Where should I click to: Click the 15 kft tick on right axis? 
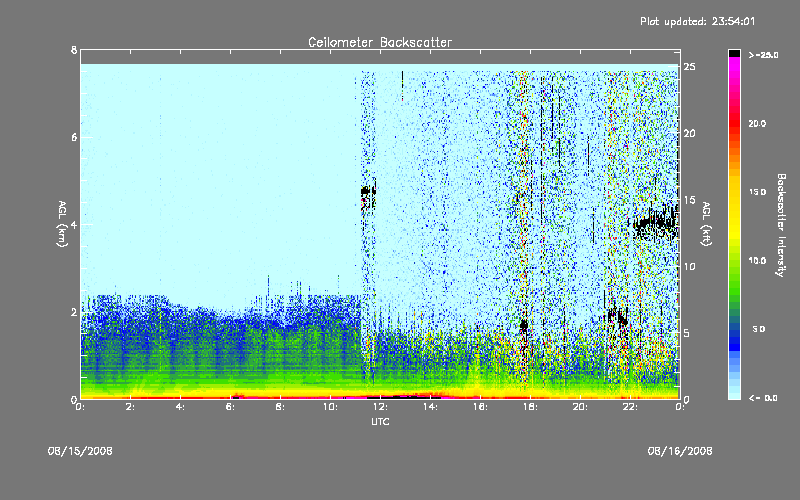pos(689,200)
